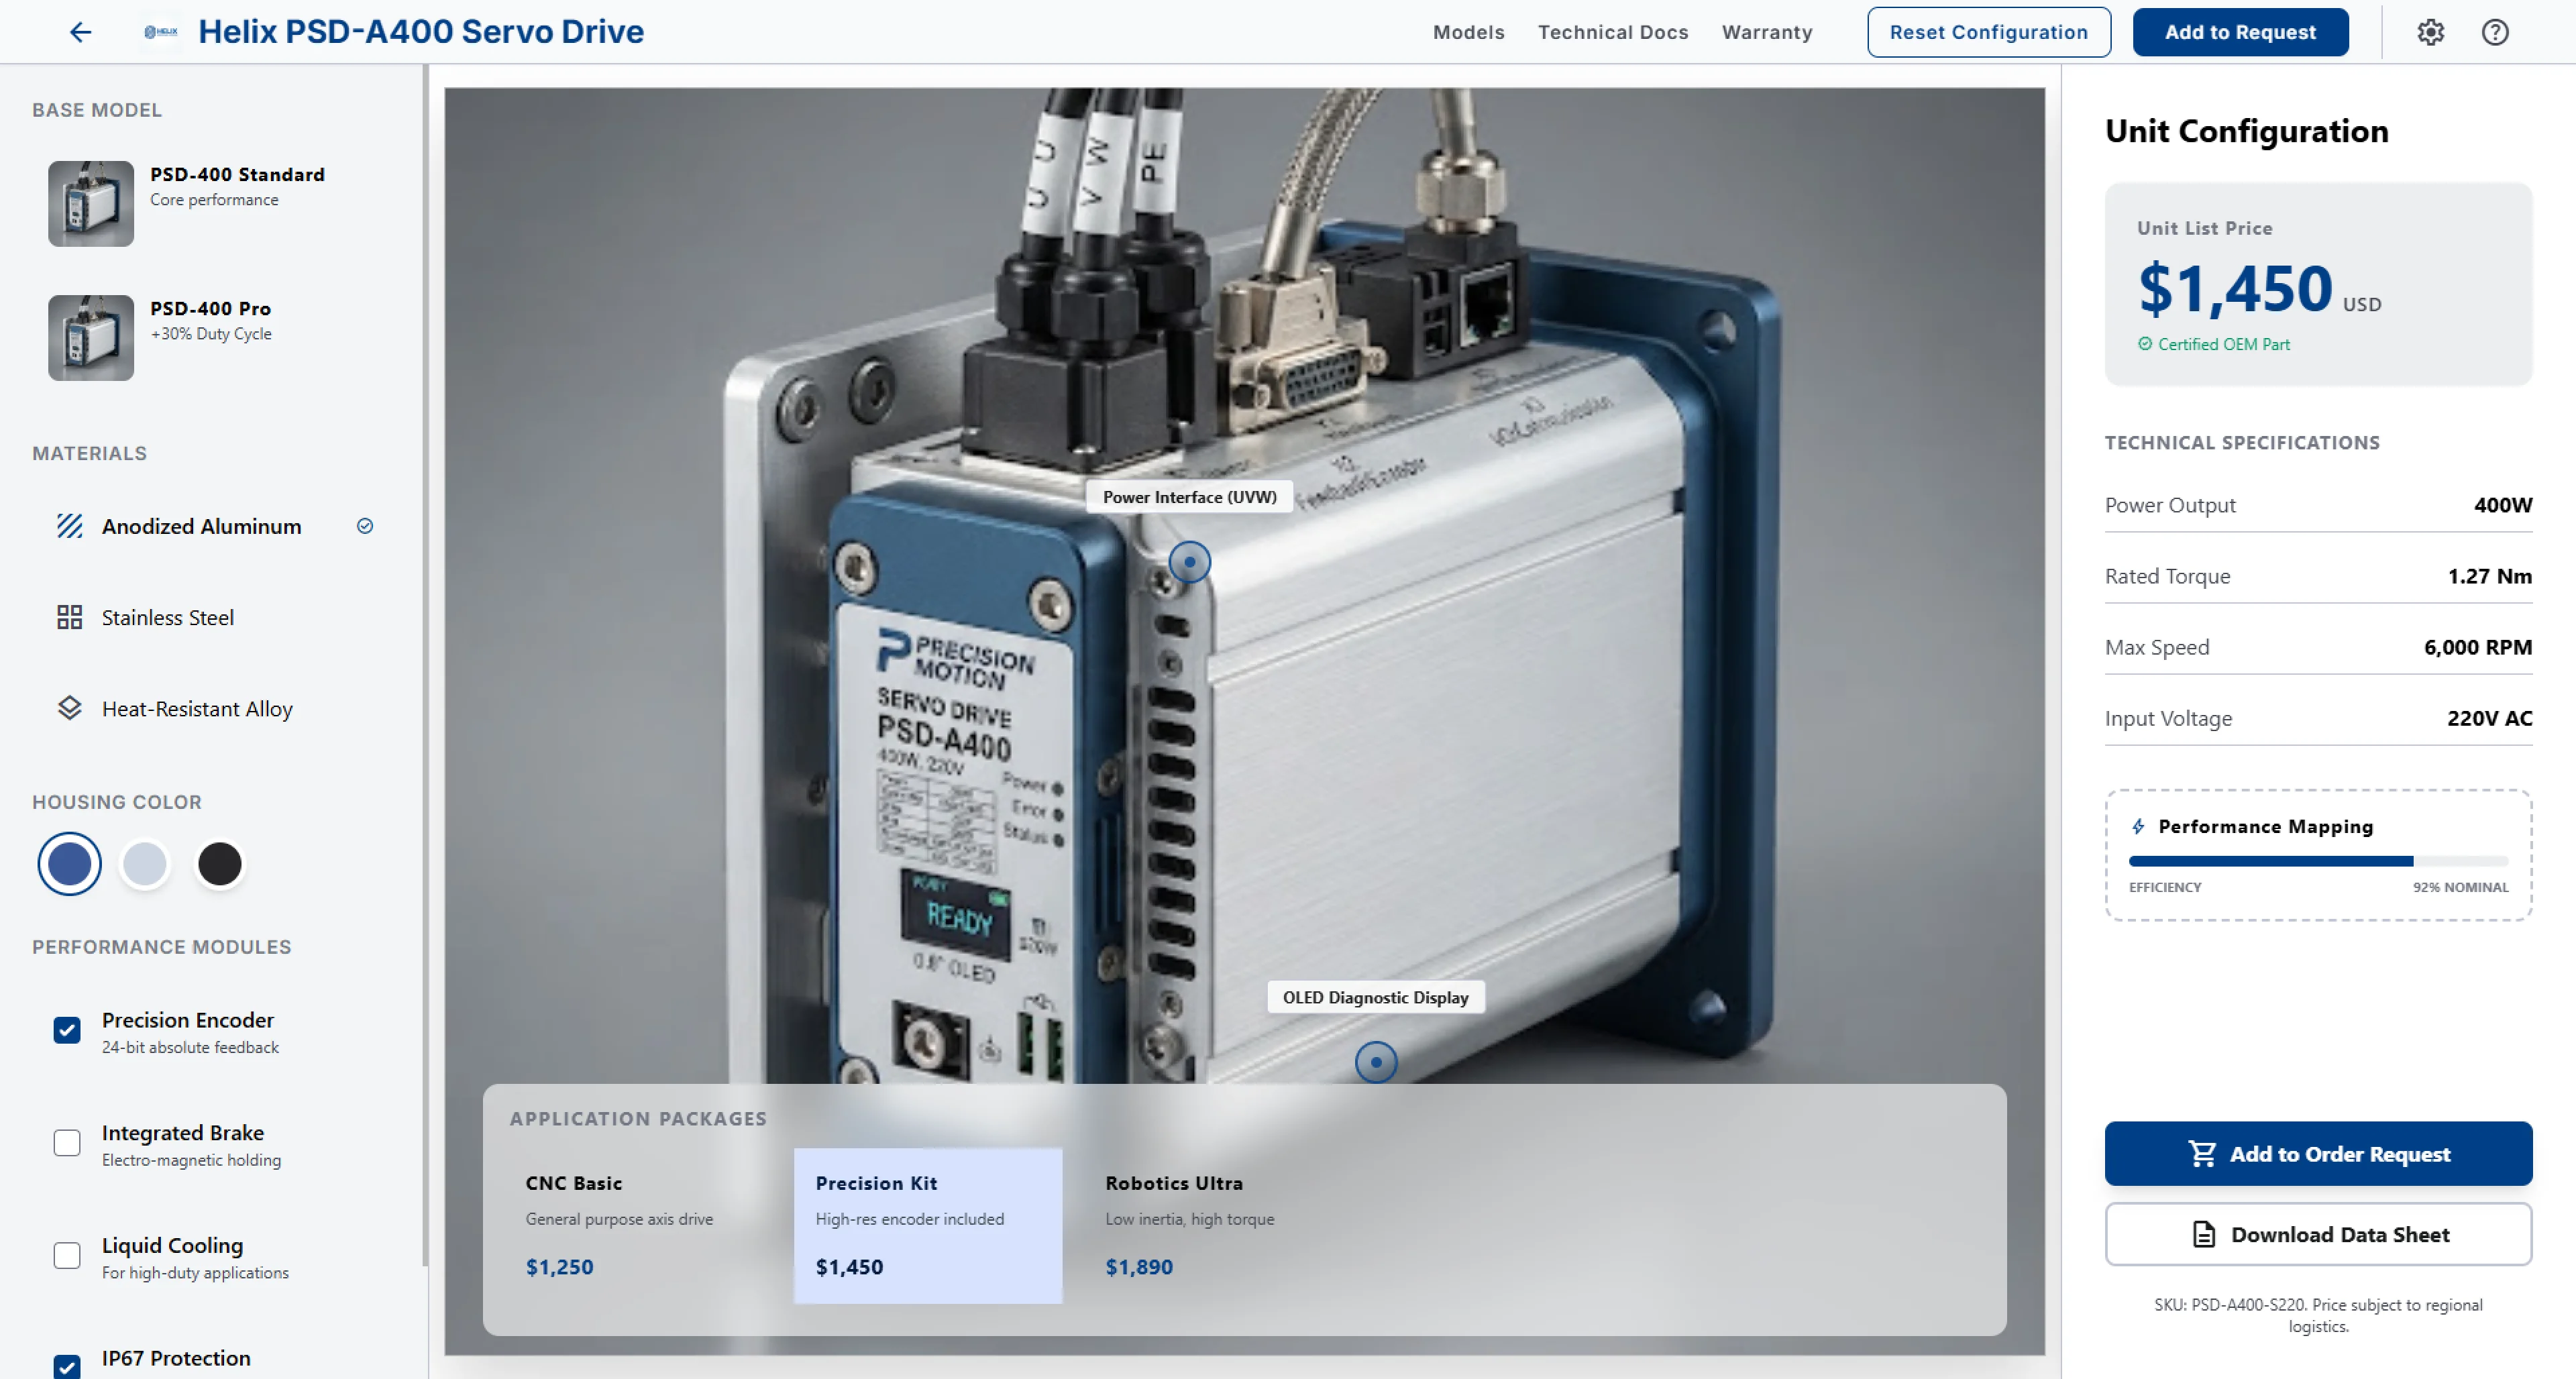2576x1379 pixels.
Task: Choose the blue housing color
Action: [69, 864]
